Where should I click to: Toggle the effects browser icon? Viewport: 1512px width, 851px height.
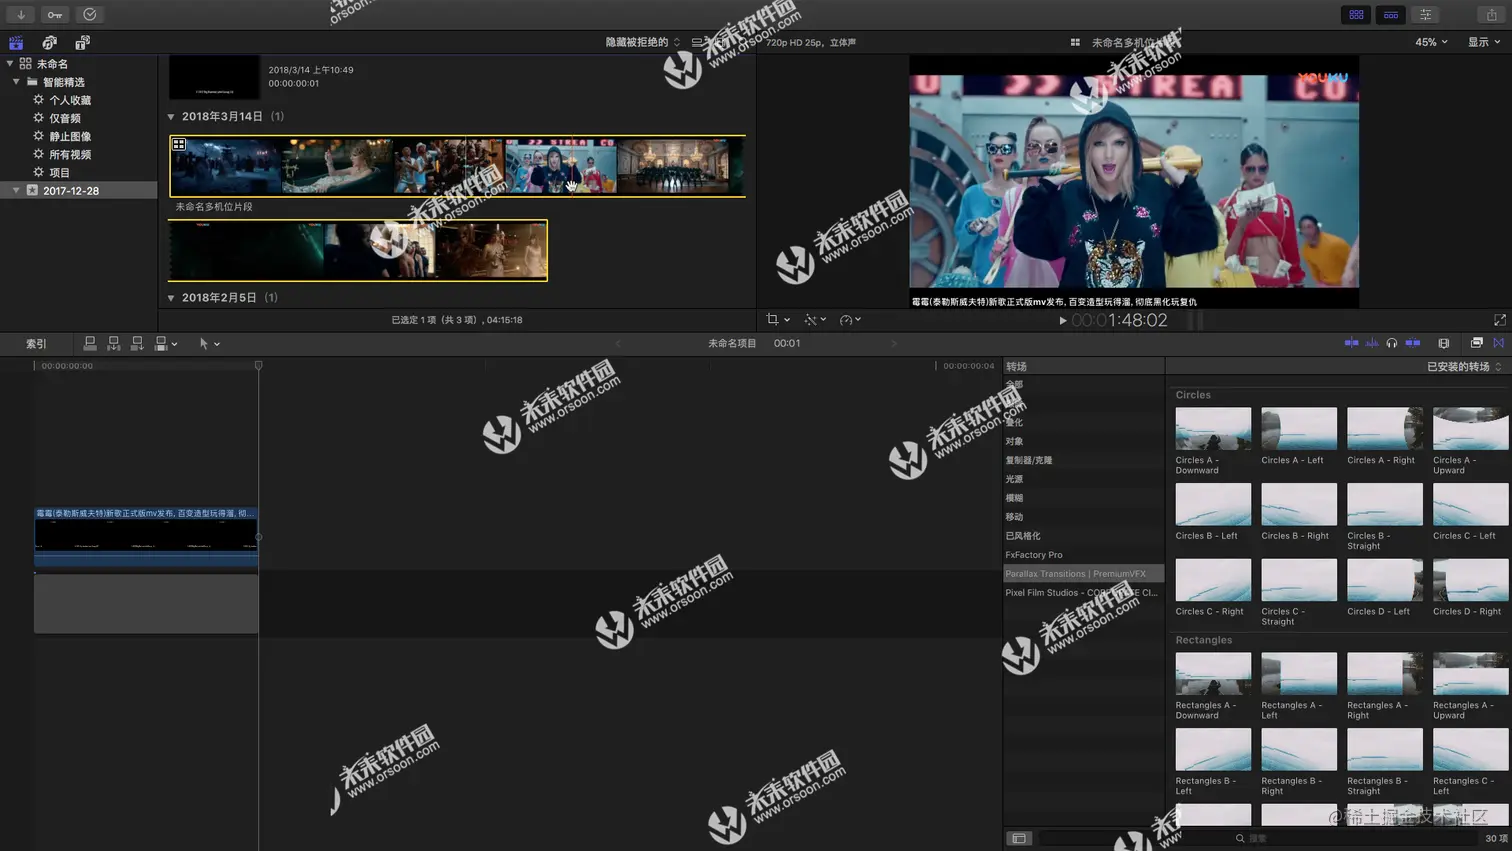1476,343
